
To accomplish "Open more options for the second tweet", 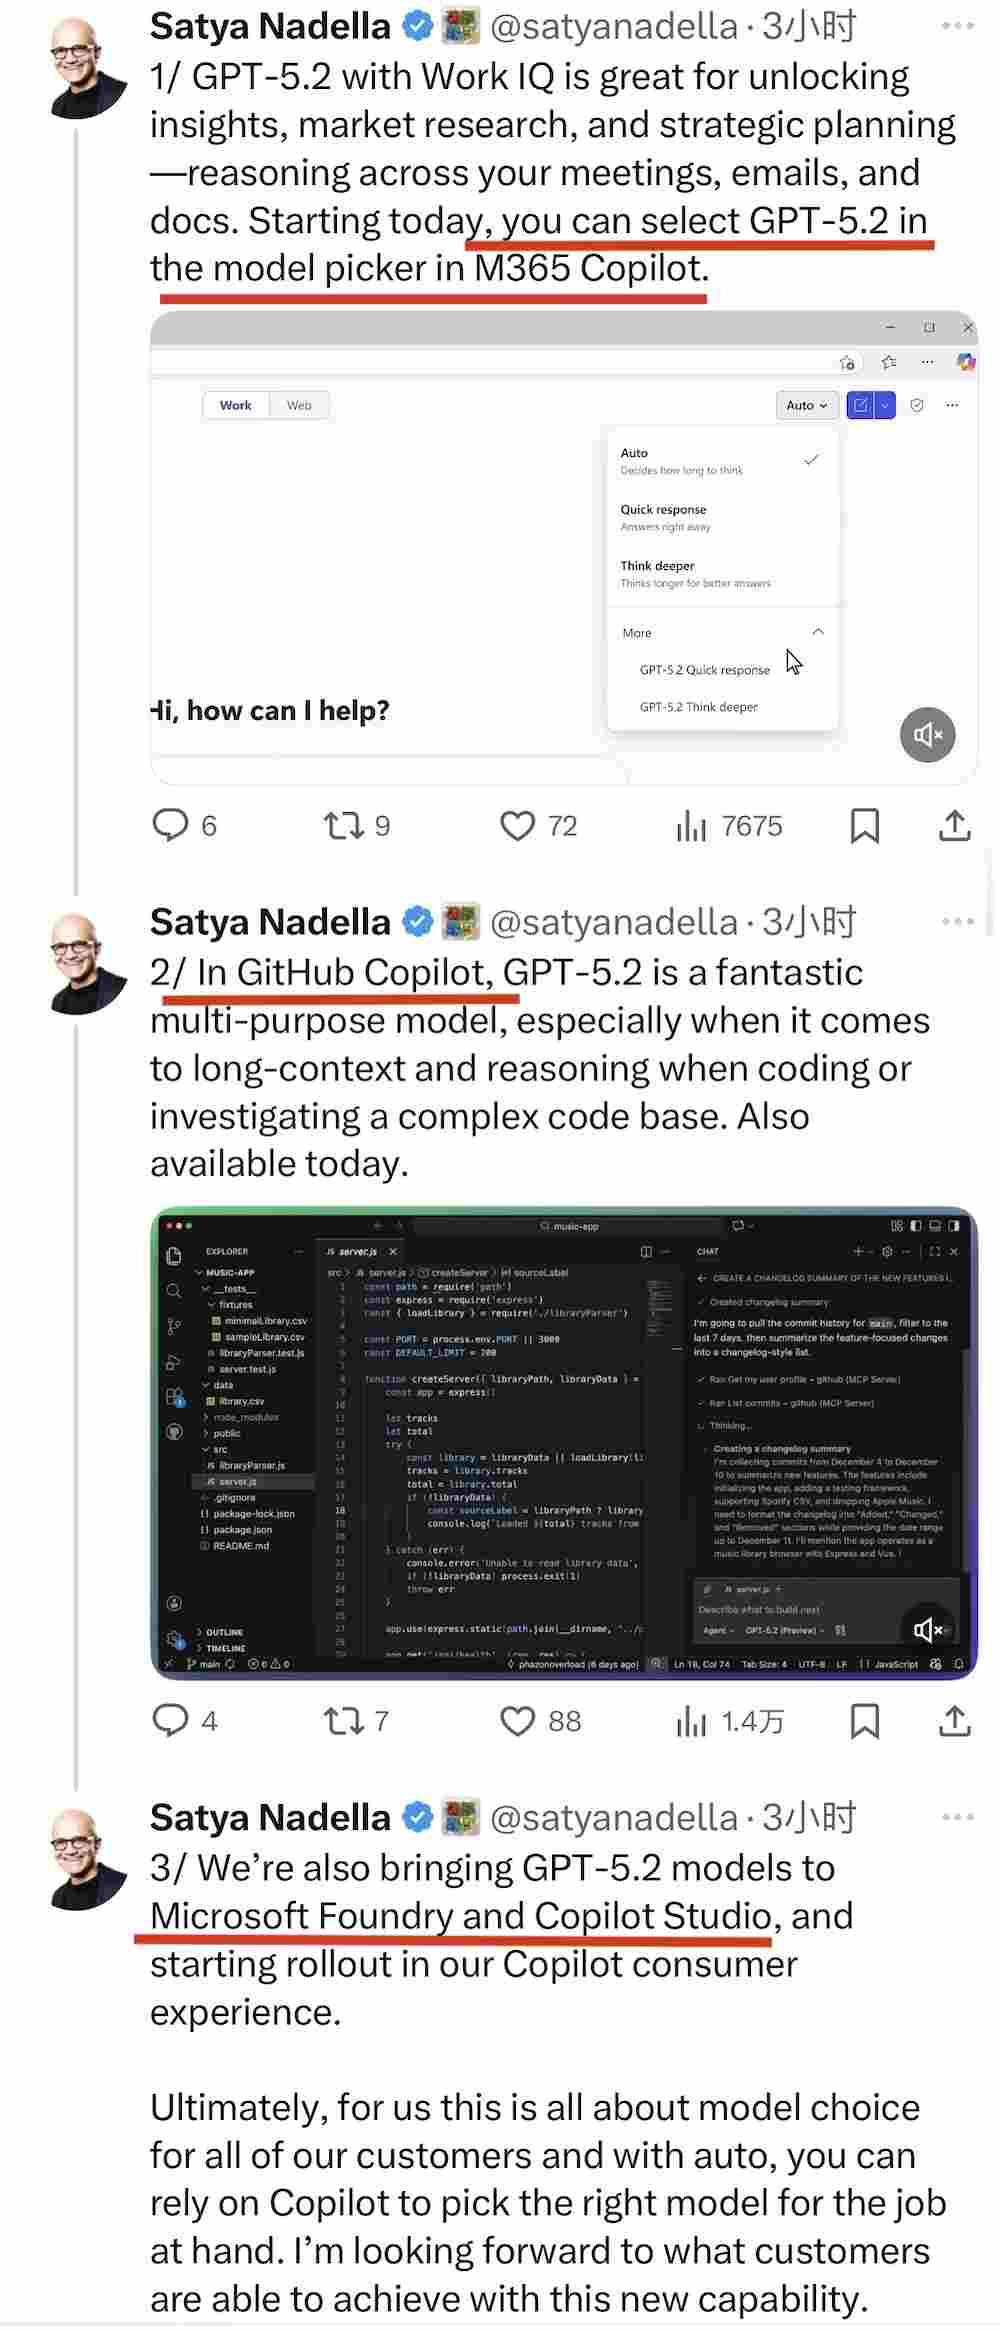I will pyautogui.click(x=957, y=921).
